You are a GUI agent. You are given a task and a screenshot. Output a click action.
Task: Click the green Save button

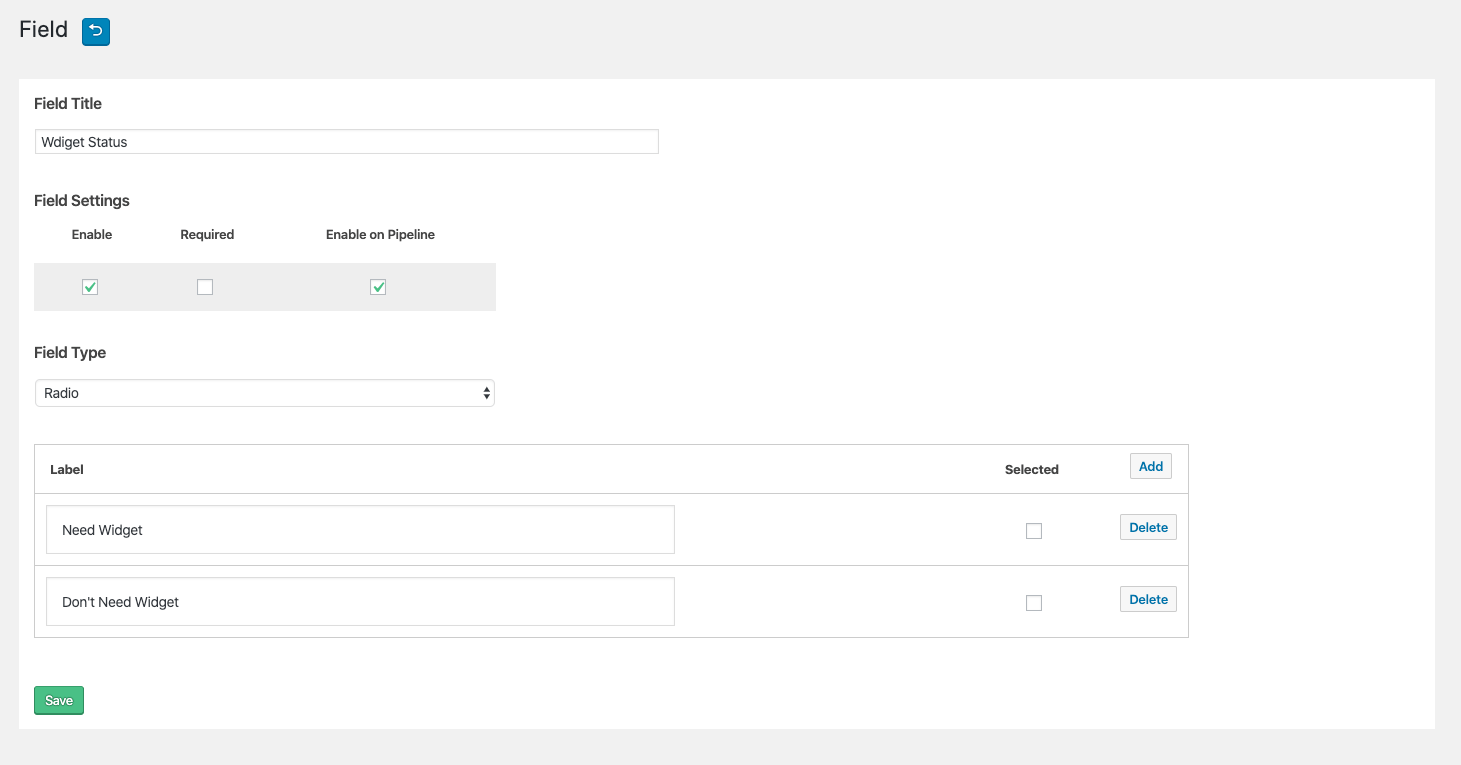click(x=59, y=700)
